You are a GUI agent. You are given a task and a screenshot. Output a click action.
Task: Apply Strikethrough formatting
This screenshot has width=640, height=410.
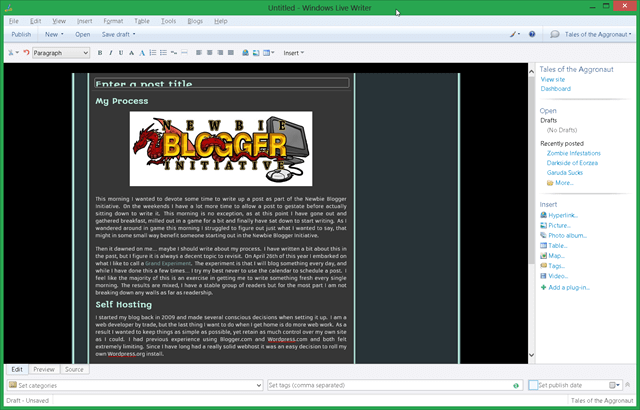pyautogui.click(x=131, y=53)
